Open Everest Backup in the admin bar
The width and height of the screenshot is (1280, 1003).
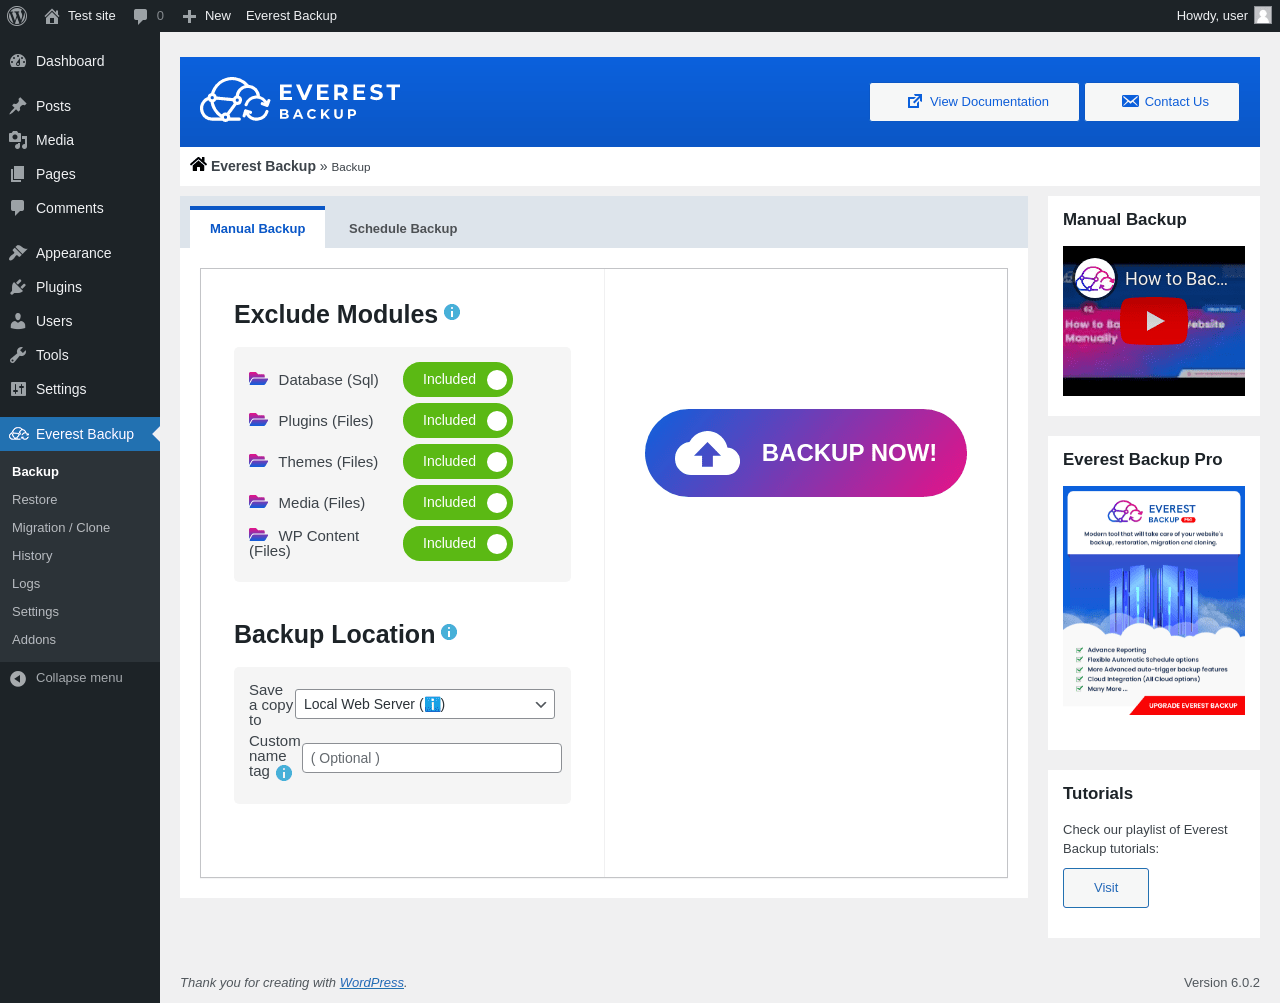point(291,16)
